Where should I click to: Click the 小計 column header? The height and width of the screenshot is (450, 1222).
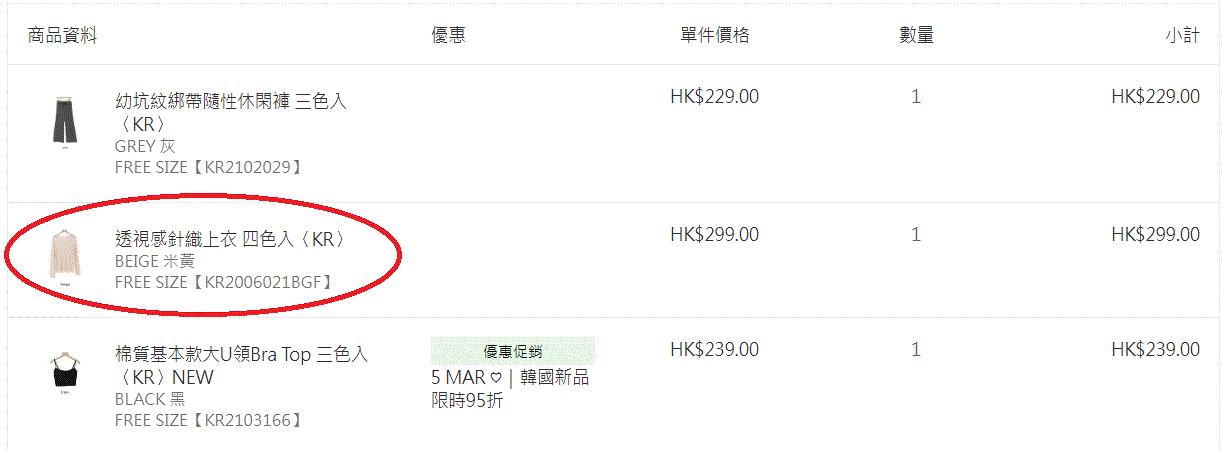pos(1182,36)
